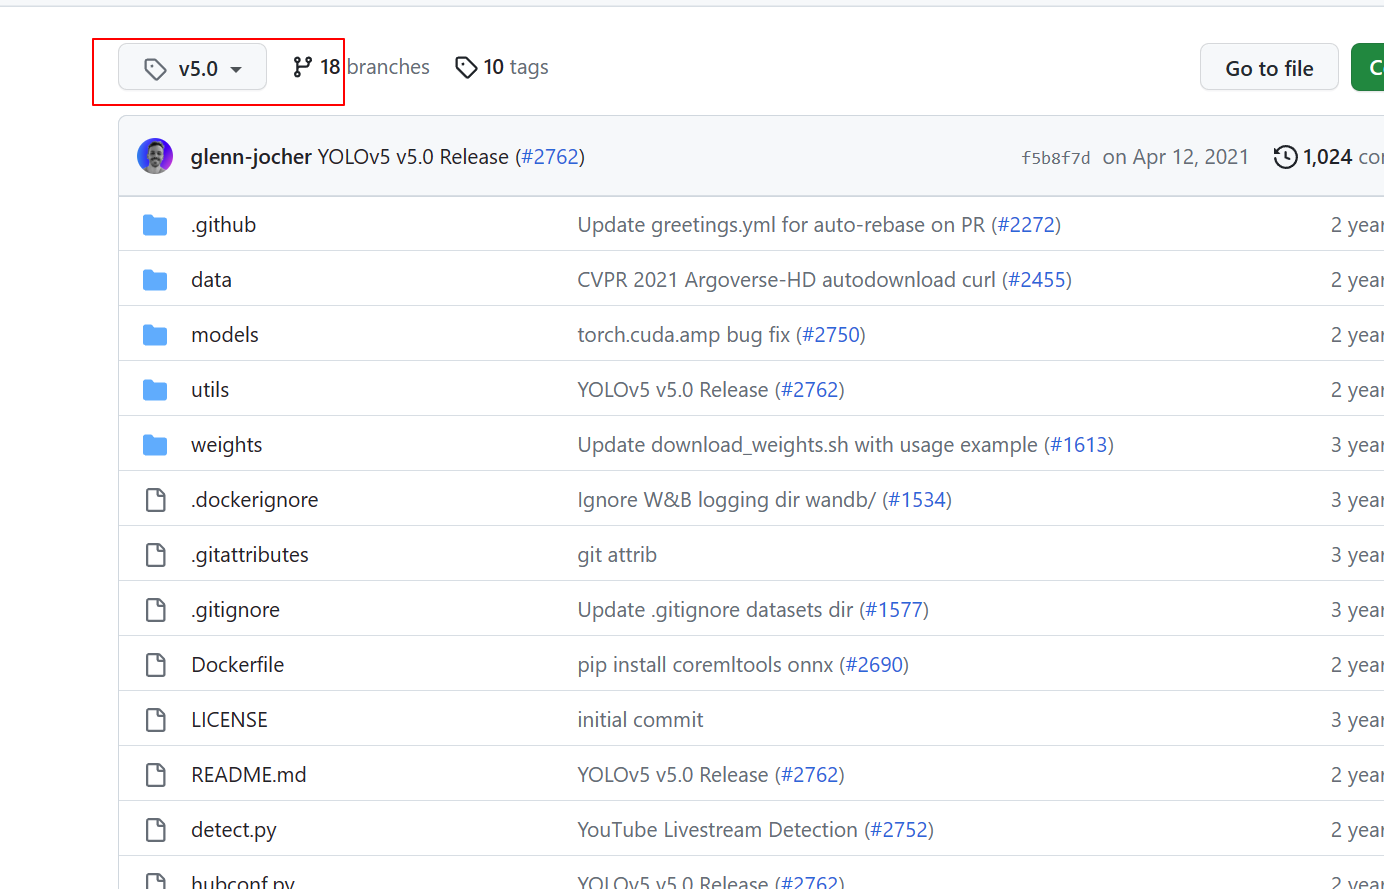Open the models folder
This screenshot has height=889, width=1384.
[225, 335]
